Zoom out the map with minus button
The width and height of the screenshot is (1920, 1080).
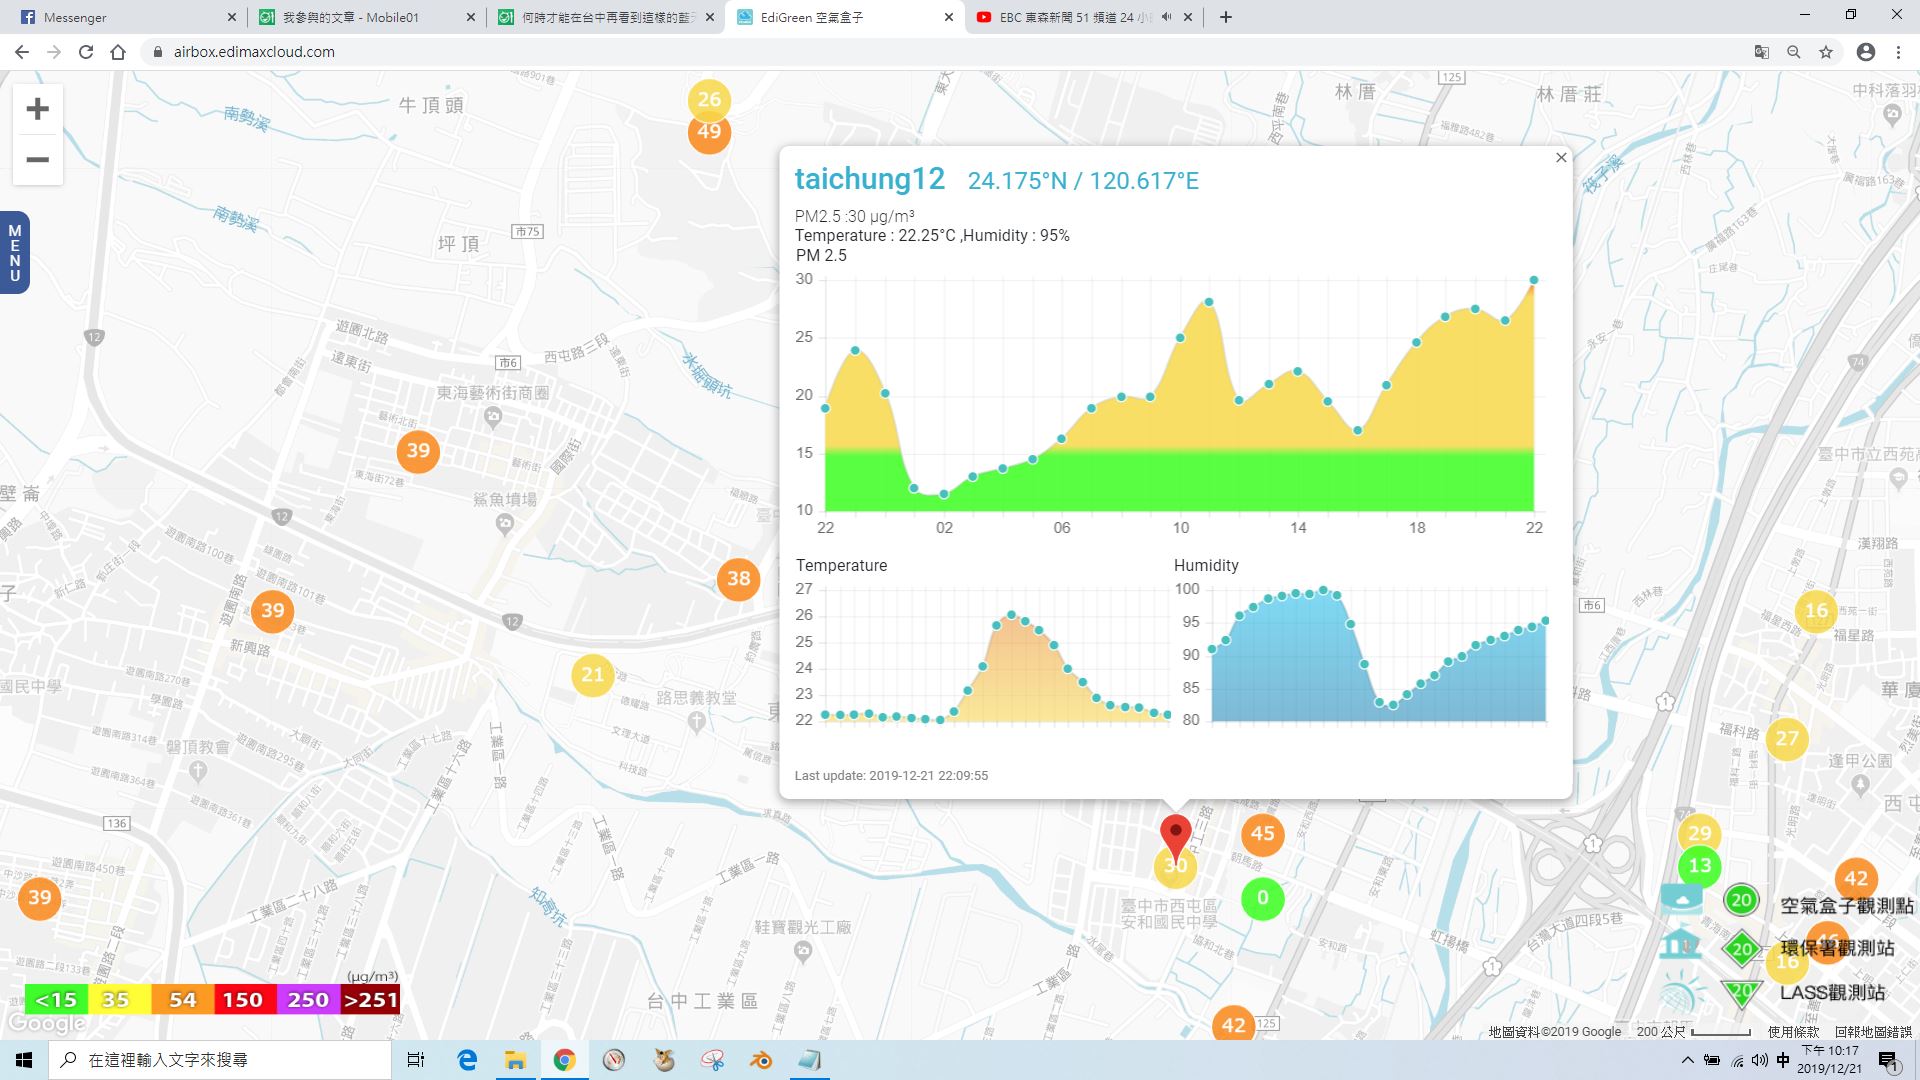[38, 160]
